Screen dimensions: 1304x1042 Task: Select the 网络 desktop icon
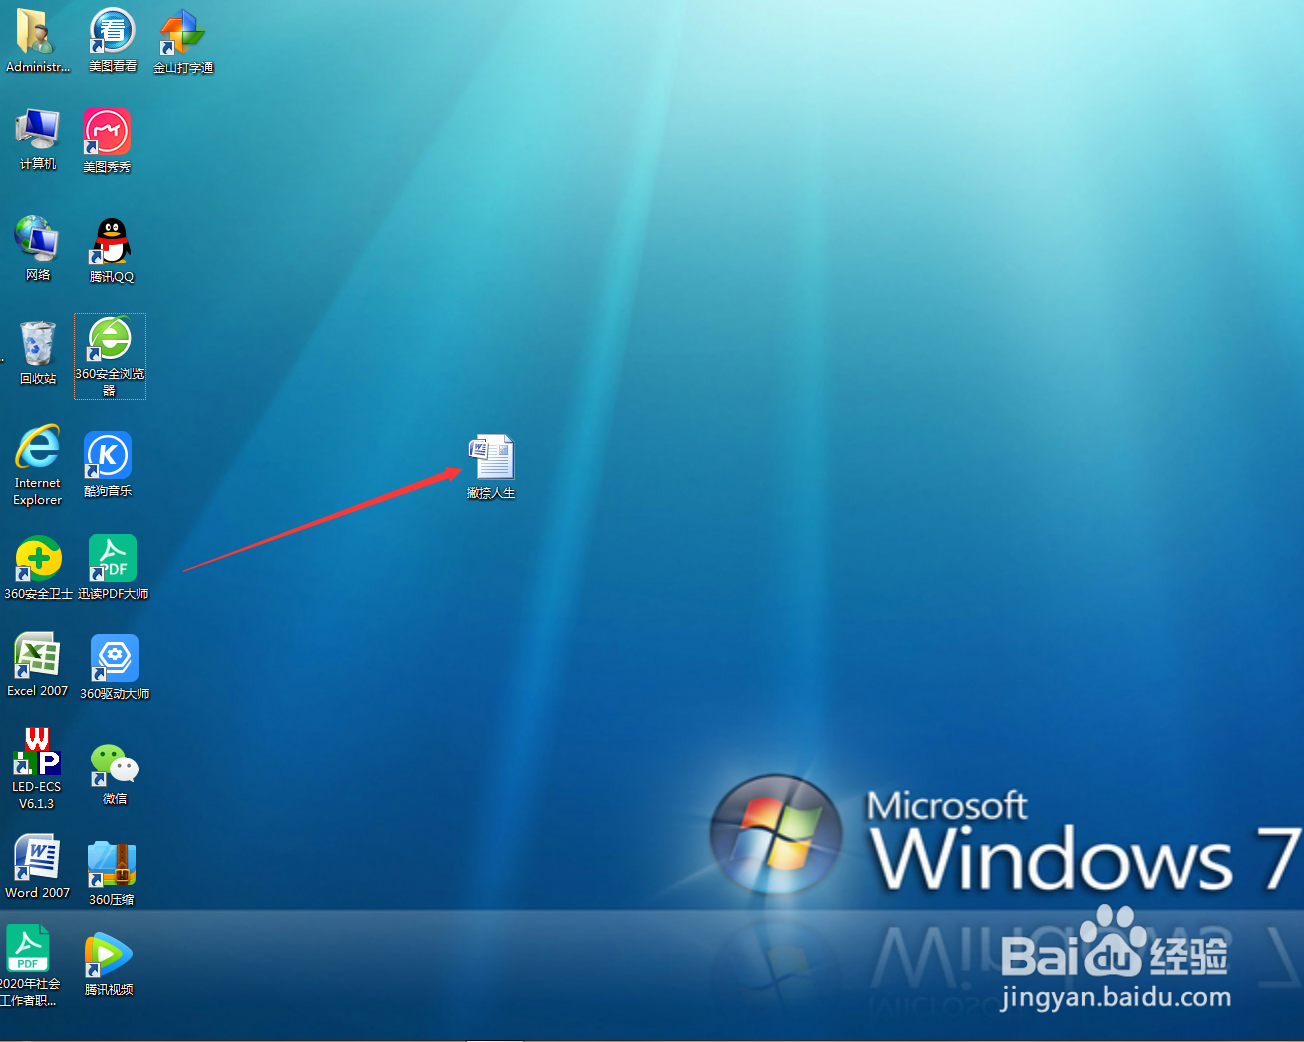pyautogui.click(x=37, y=239)
